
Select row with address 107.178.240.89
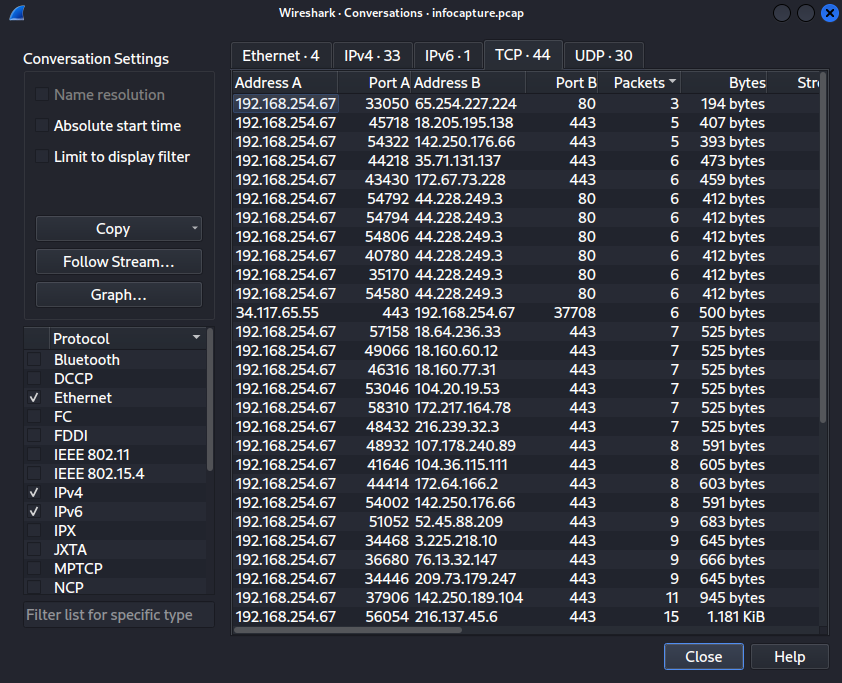click(x=526, y=446)
